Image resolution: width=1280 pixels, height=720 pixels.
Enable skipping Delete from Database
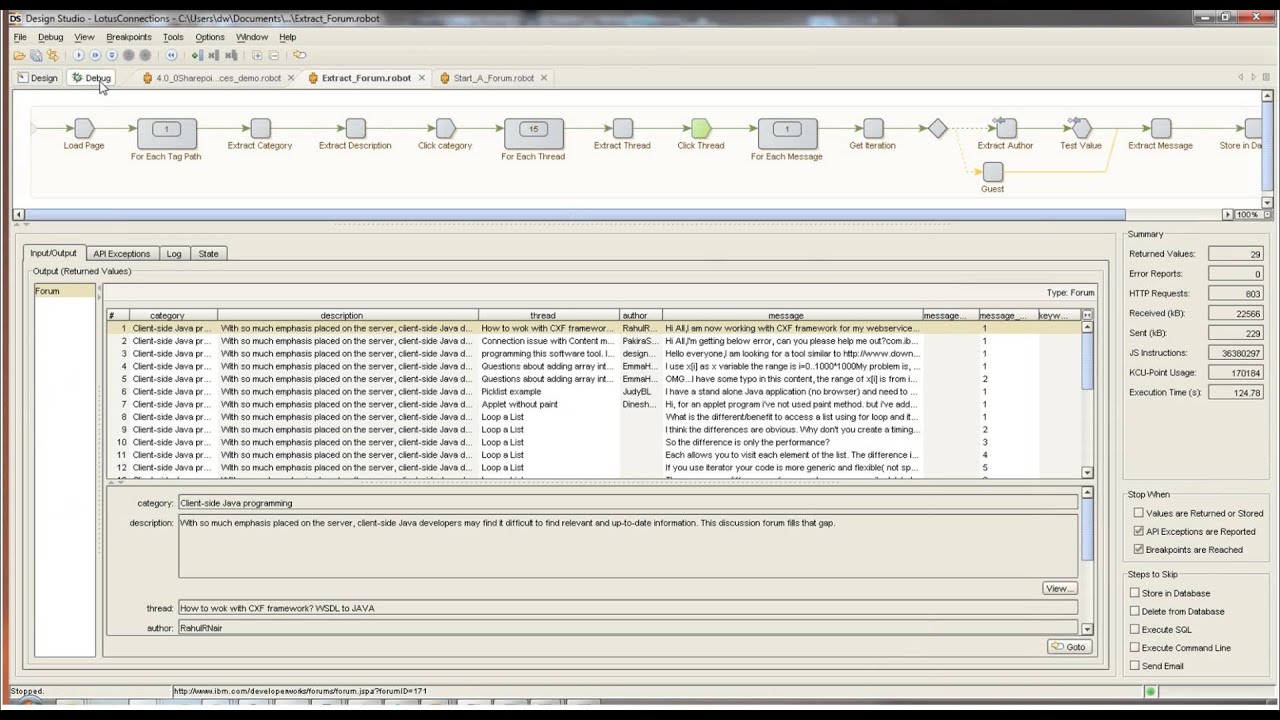(x=1134, y=611)
